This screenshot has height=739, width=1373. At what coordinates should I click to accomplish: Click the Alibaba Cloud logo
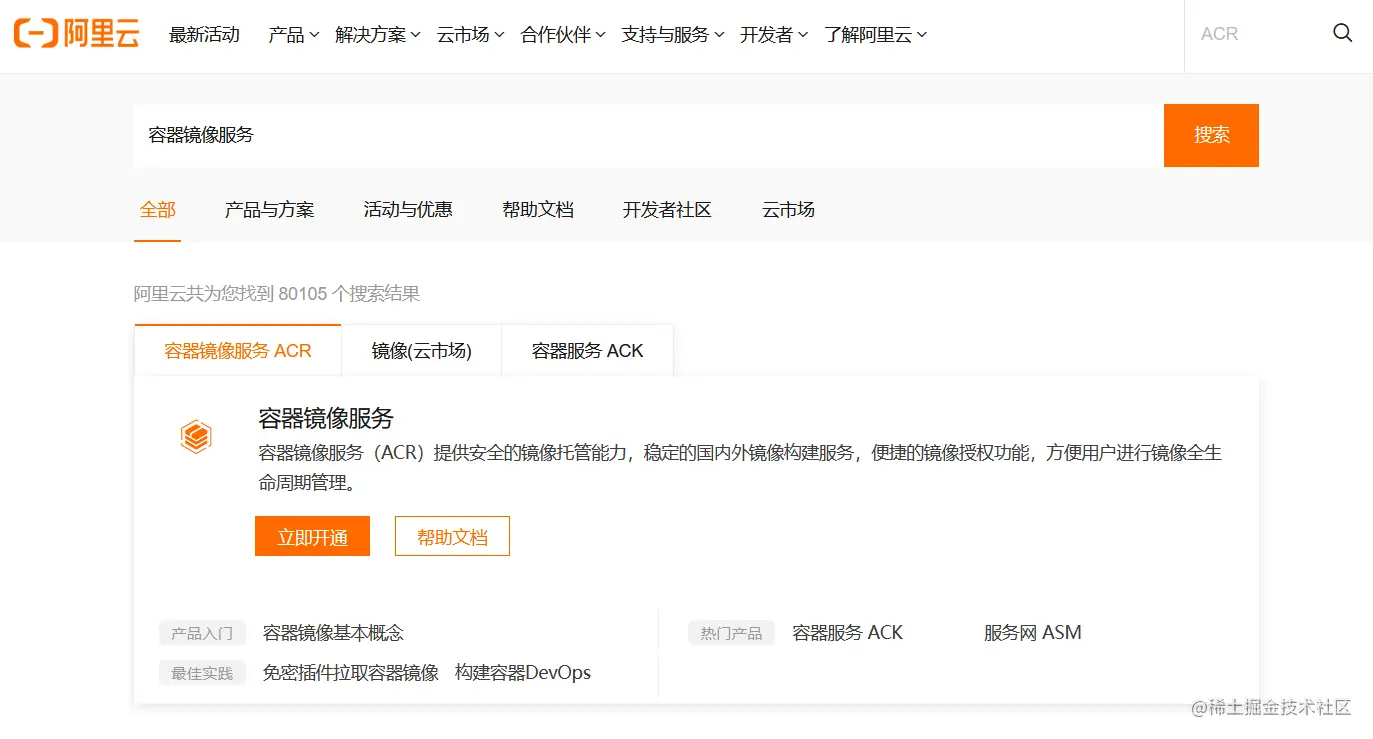point(75,32)
